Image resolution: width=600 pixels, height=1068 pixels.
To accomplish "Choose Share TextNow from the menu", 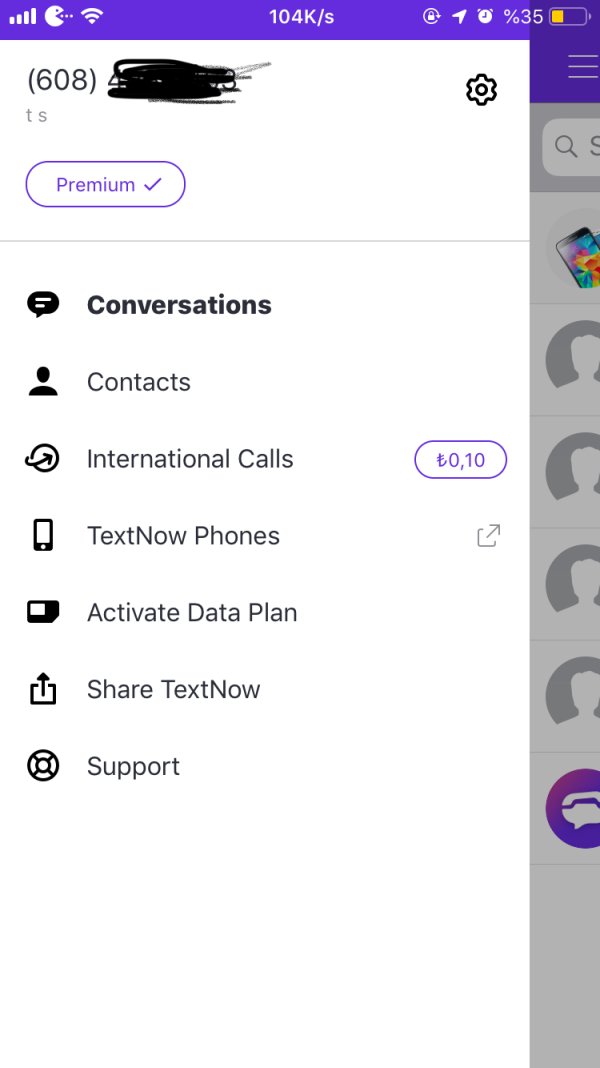I will [173, 689].
